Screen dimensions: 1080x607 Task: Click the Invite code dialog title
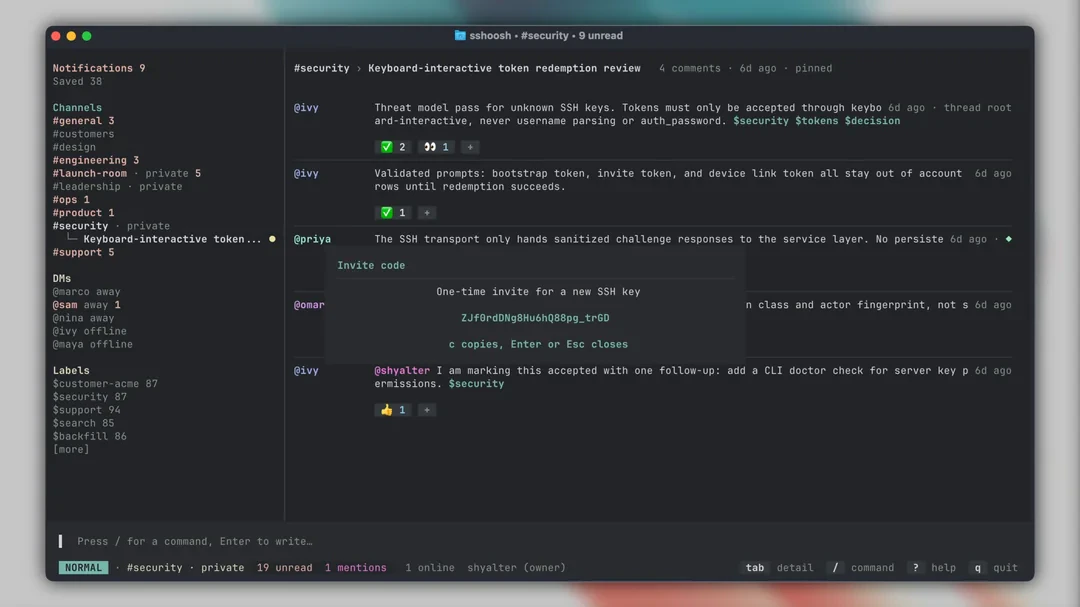click(x=371, y=265)
